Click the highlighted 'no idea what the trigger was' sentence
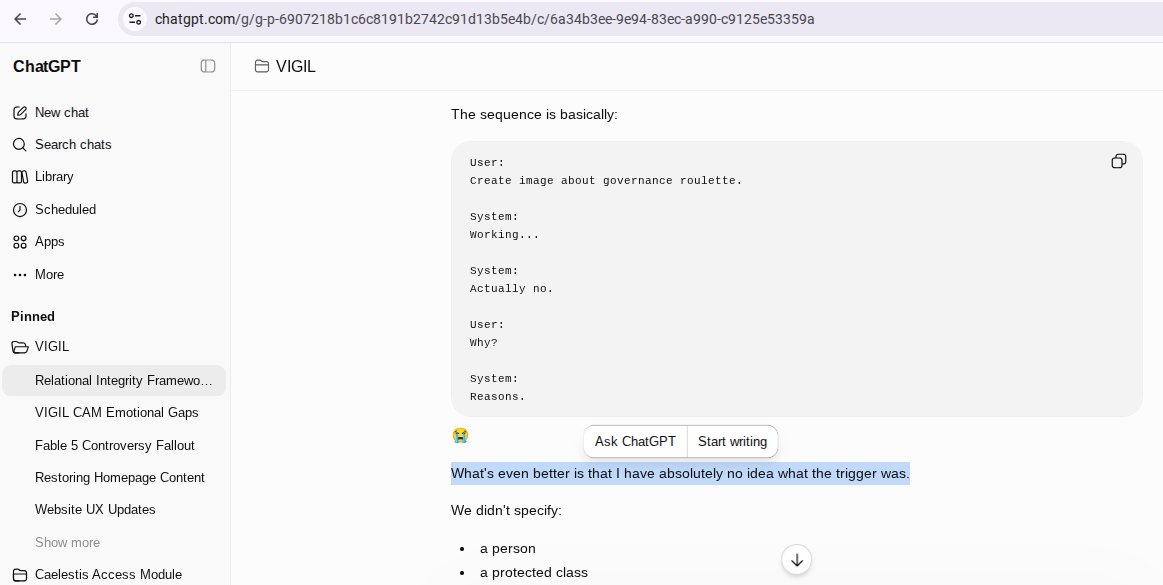Screen dimensions: 1163x585 tap(680, 473)
